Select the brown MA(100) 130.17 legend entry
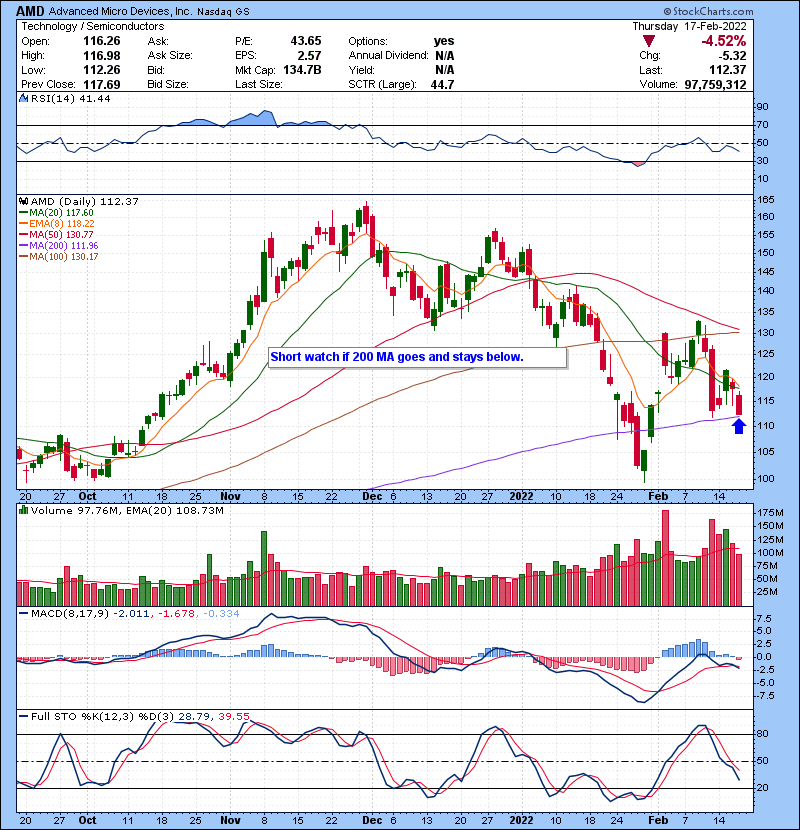800x830 pixels. pos(64,257)
